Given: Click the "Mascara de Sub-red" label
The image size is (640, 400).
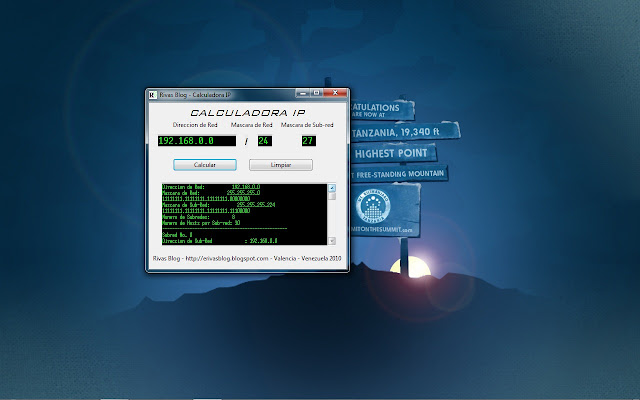Looking at the screenshot, I should coord(307,125).
